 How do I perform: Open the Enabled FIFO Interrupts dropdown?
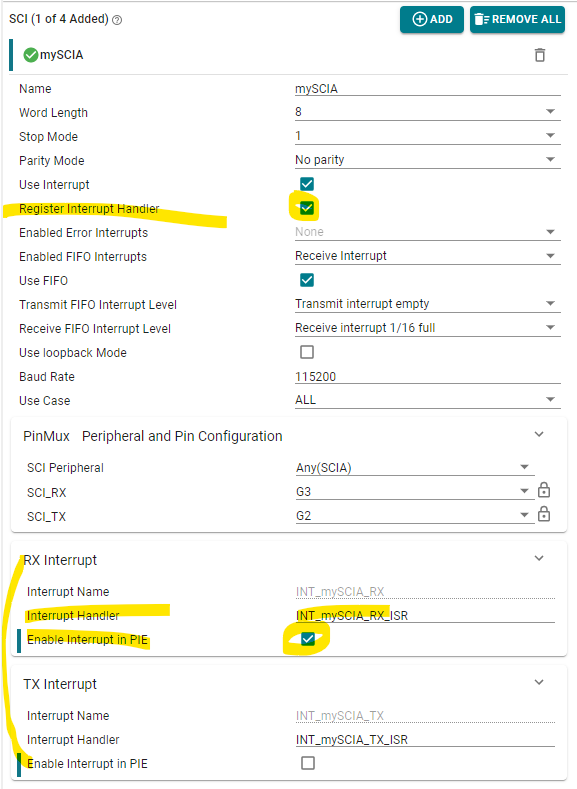tap(428, 256)
